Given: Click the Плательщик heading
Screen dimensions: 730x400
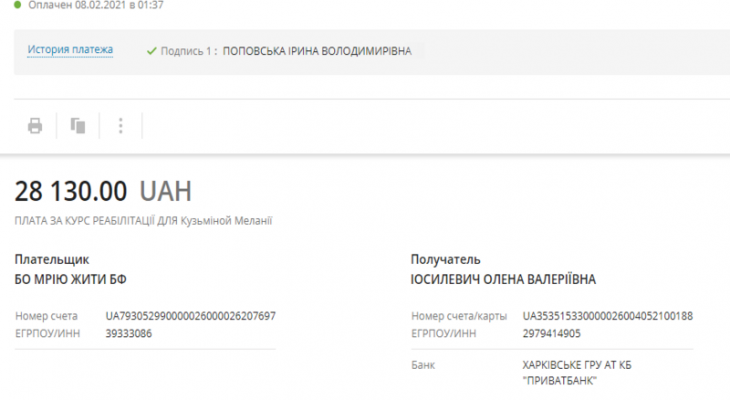Looking at the screenshot, I should coord(52,259).
